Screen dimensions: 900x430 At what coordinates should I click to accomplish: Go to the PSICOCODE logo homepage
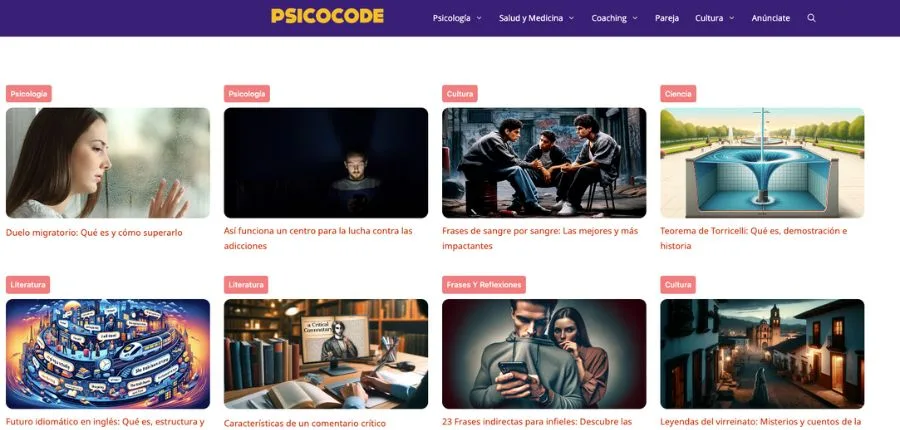327,16
